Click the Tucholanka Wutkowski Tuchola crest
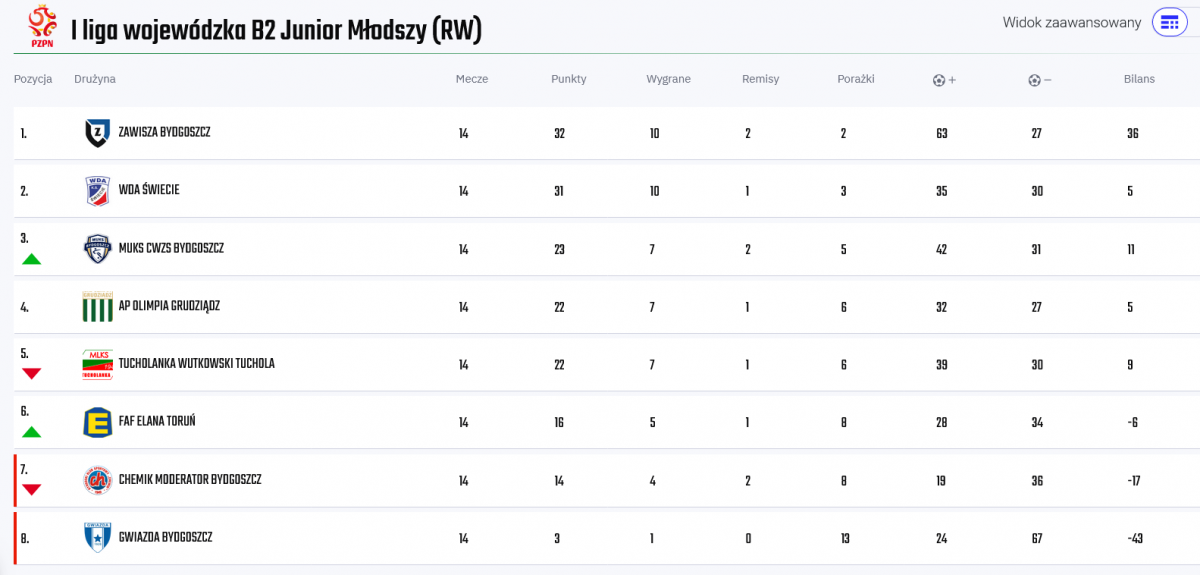1200x575 pixels. pos(97,365)
